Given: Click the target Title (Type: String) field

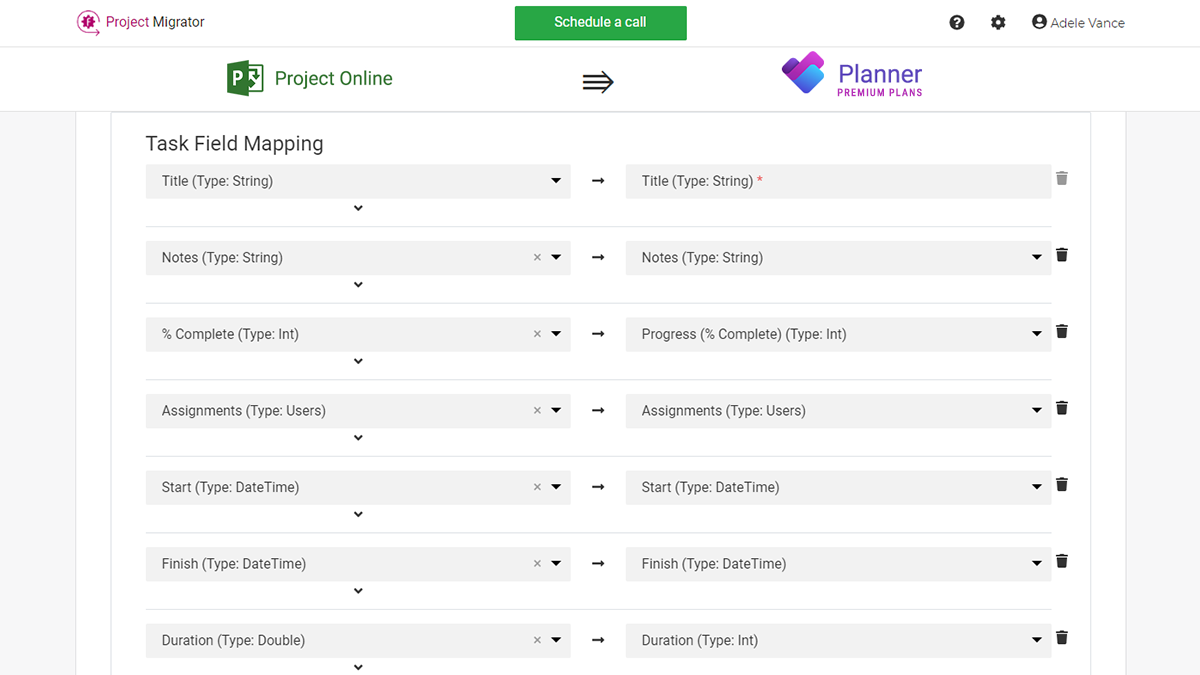Looking at the screenshot, I should pos(838,181).
